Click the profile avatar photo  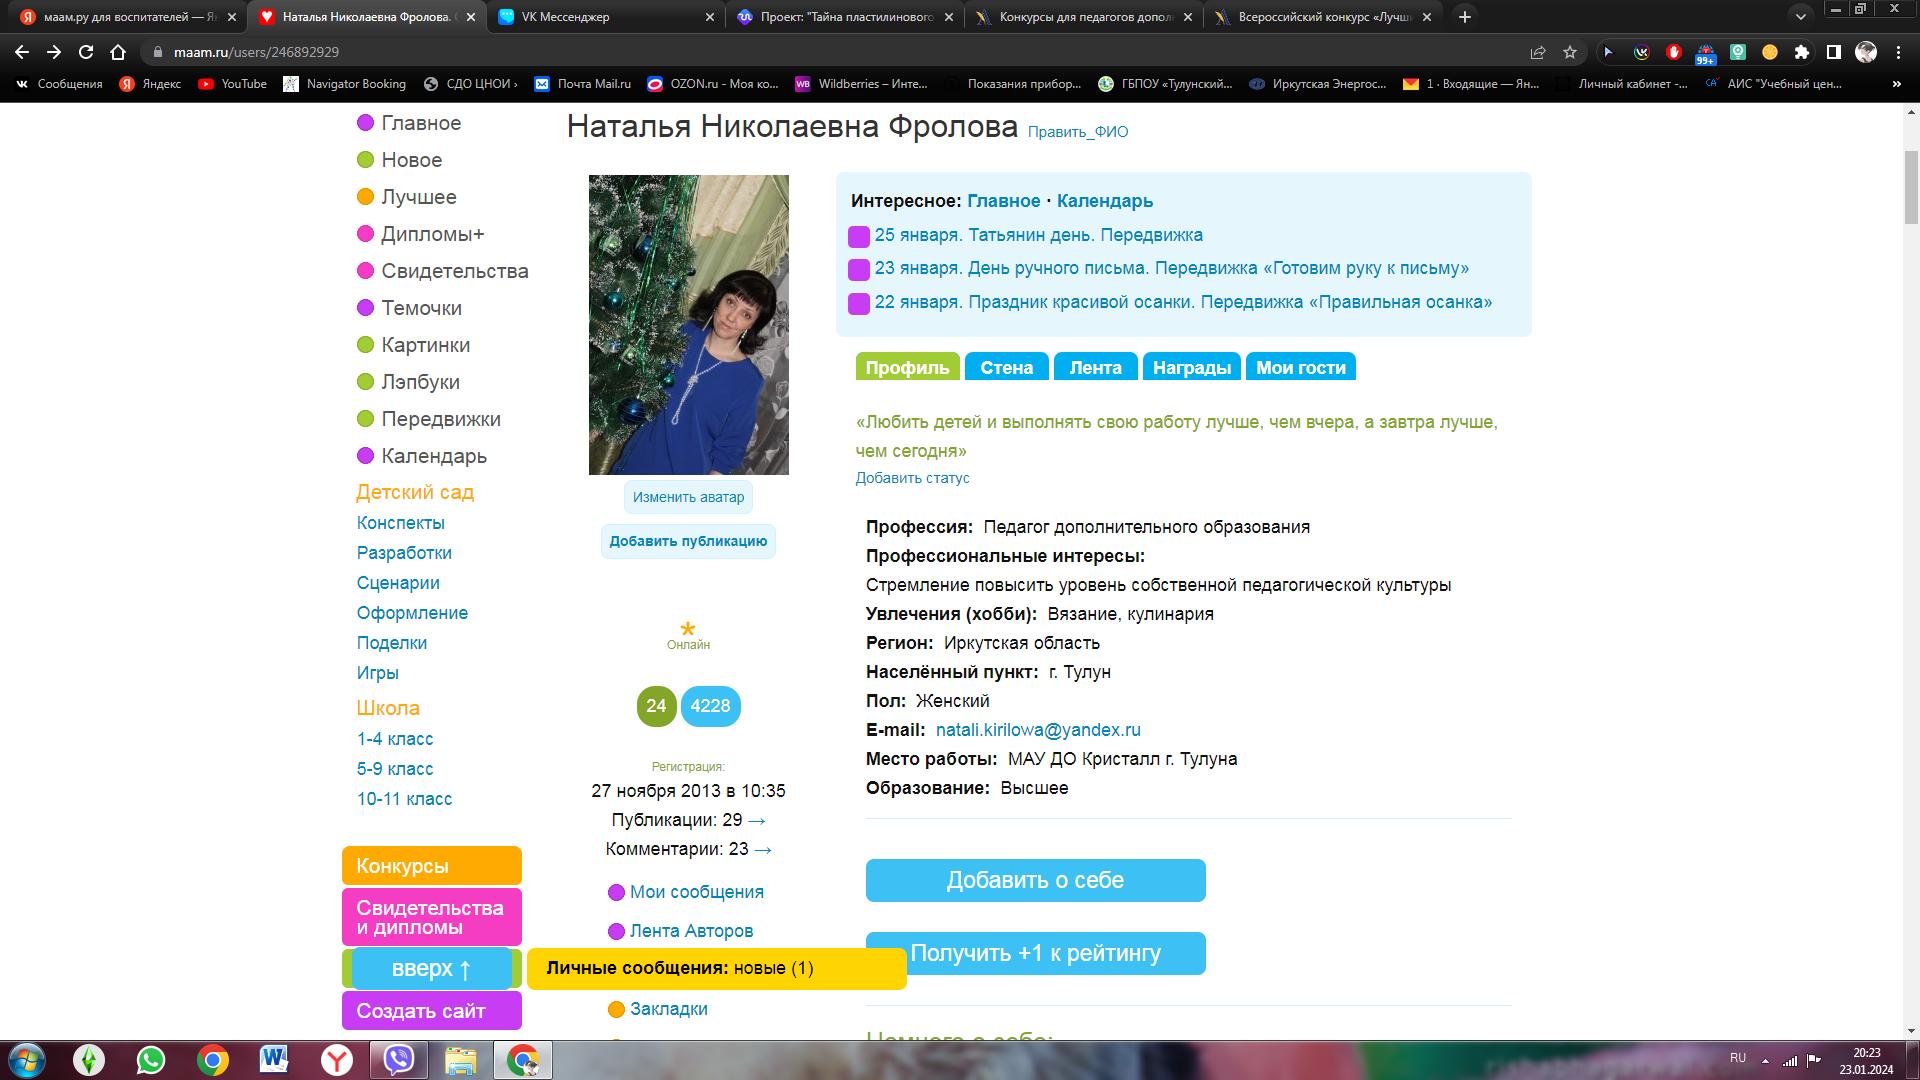pos(688,325)
